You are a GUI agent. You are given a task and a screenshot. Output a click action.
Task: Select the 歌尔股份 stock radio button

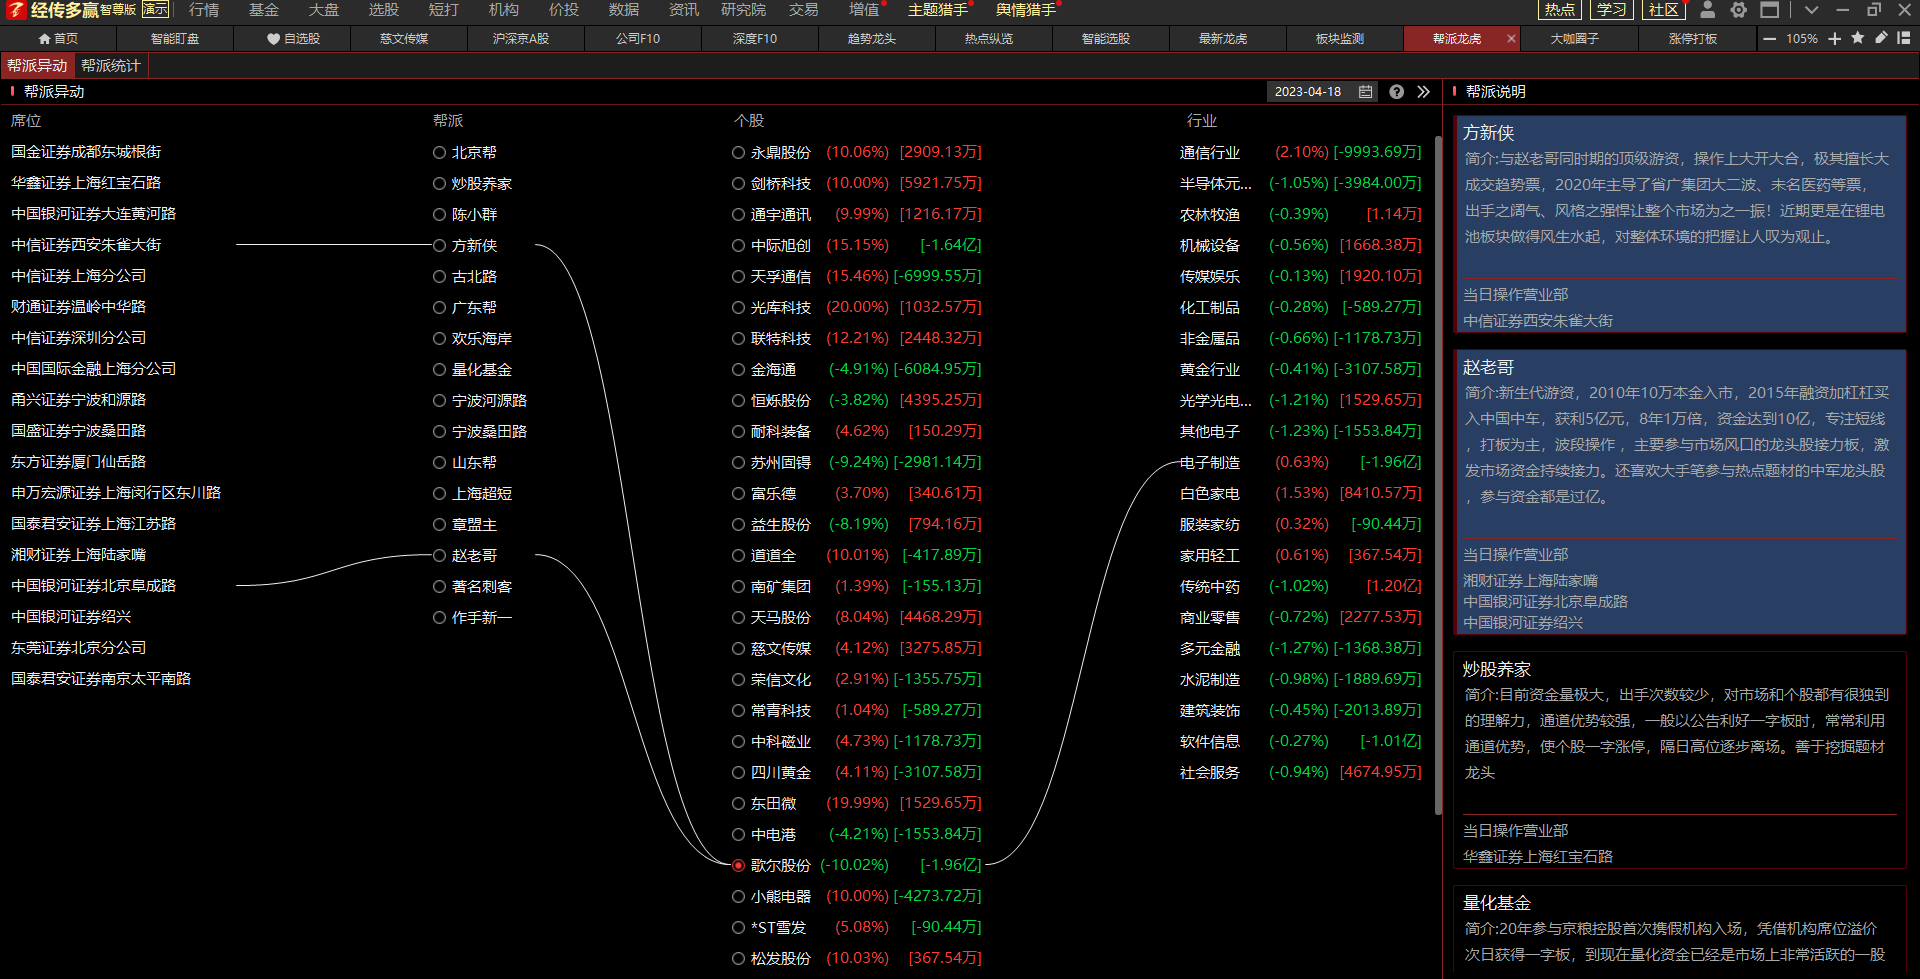coord(738,865)
